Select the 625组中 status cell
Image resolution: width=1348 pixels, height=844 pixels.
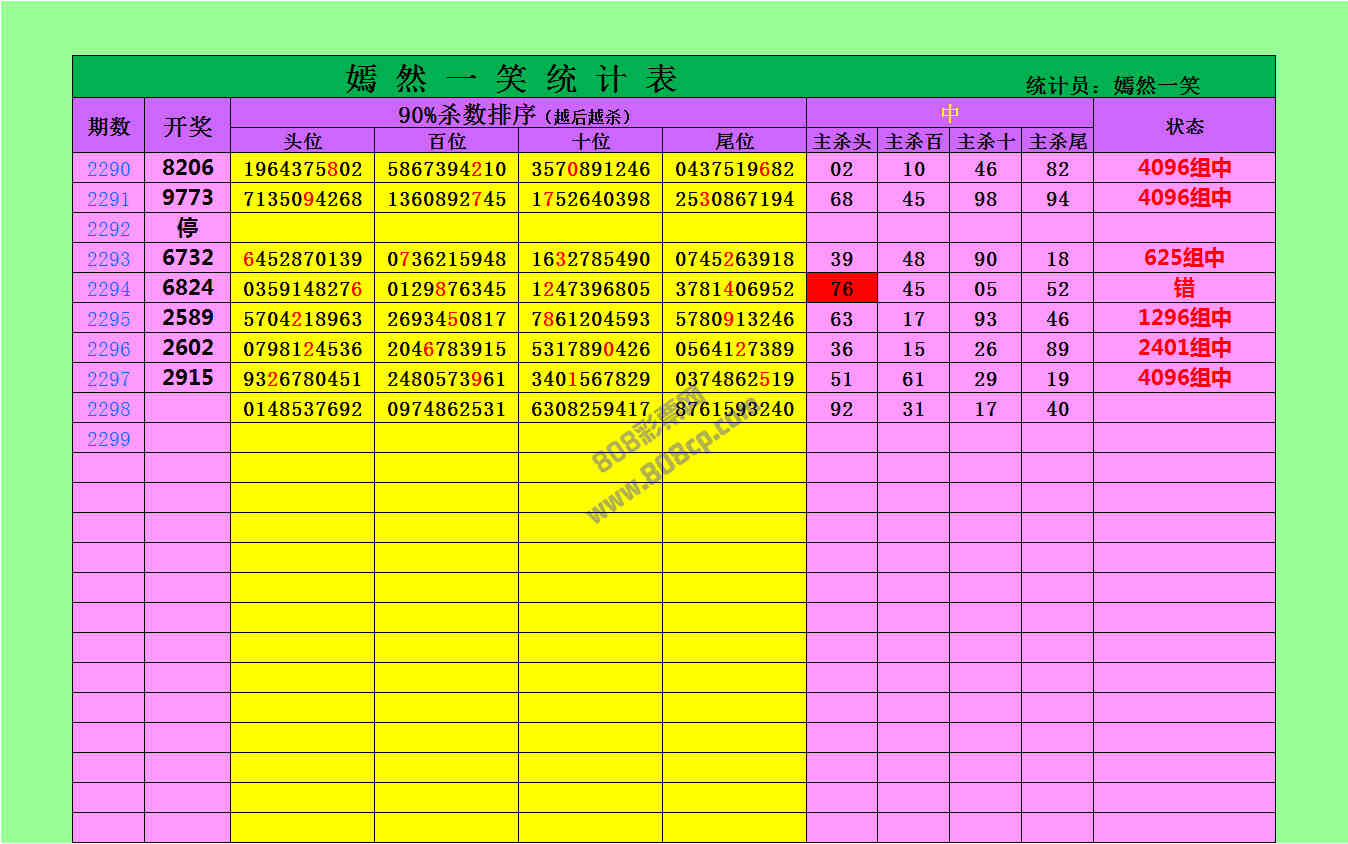click(x=1184, y=258)
